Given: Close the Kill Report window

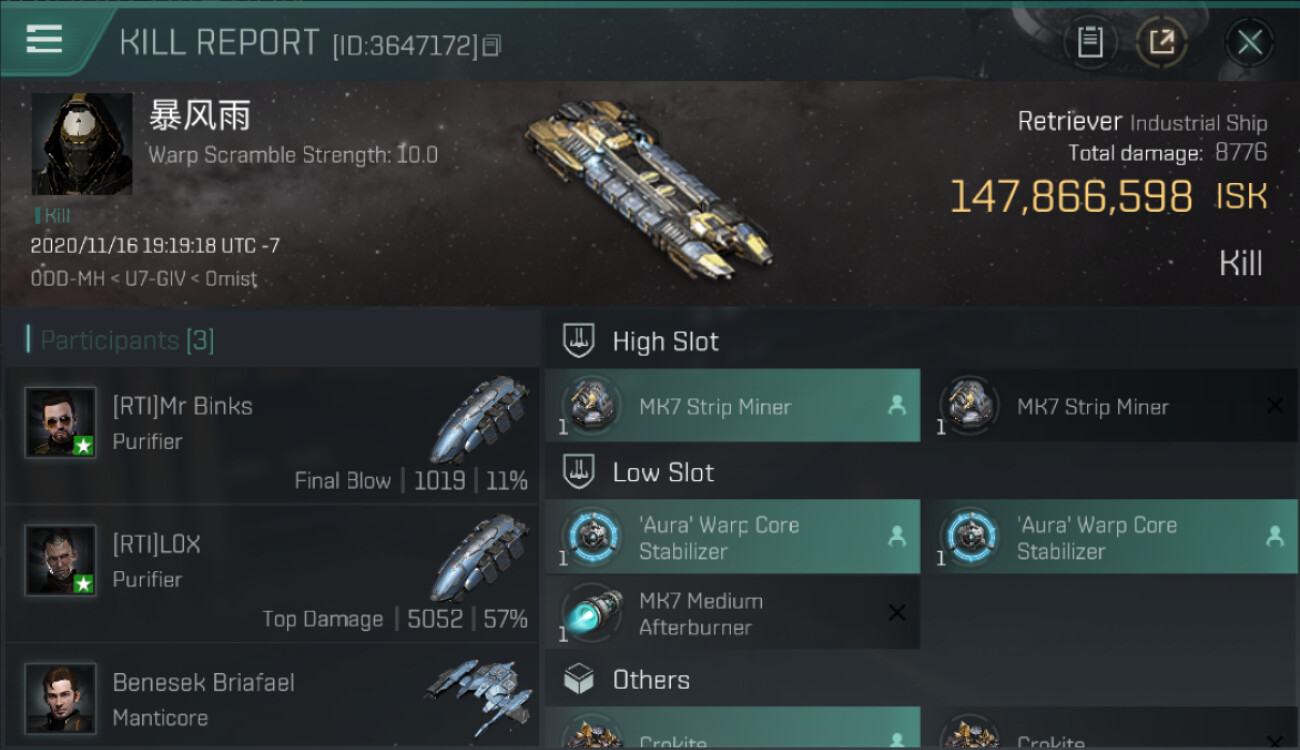Looking at the screenshot, I should [1249, 42].
